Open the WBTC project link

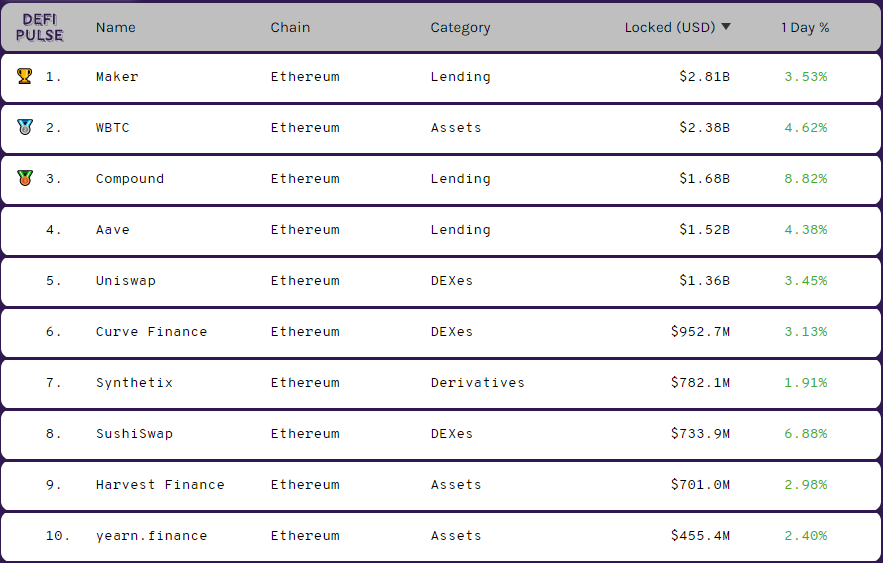click(x=113, y=128)
